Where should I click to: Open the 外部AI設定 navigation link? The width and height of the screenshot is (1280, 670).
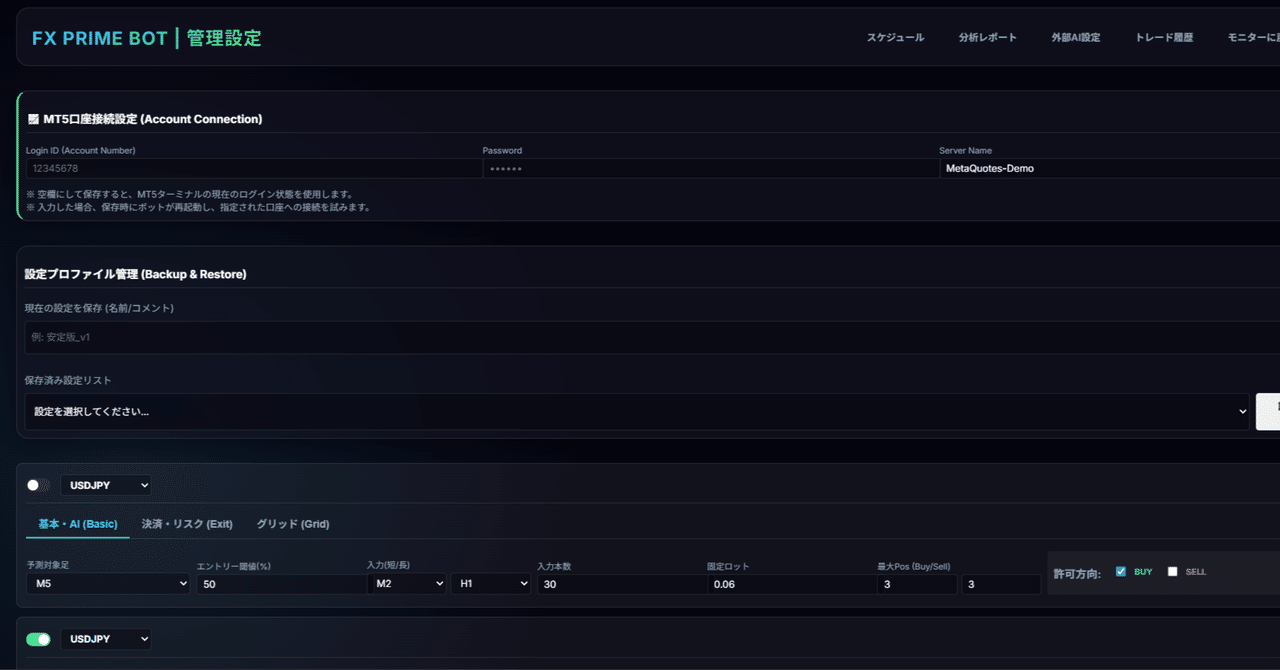point(1075,38)
